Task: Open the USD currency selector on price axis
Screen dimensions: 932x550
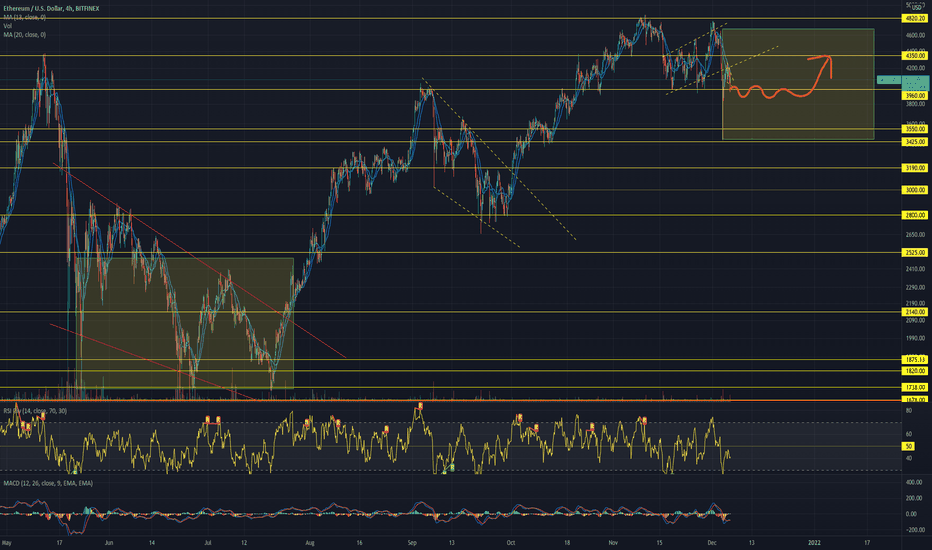Action: pyautogui.click(x=916, y=8)
